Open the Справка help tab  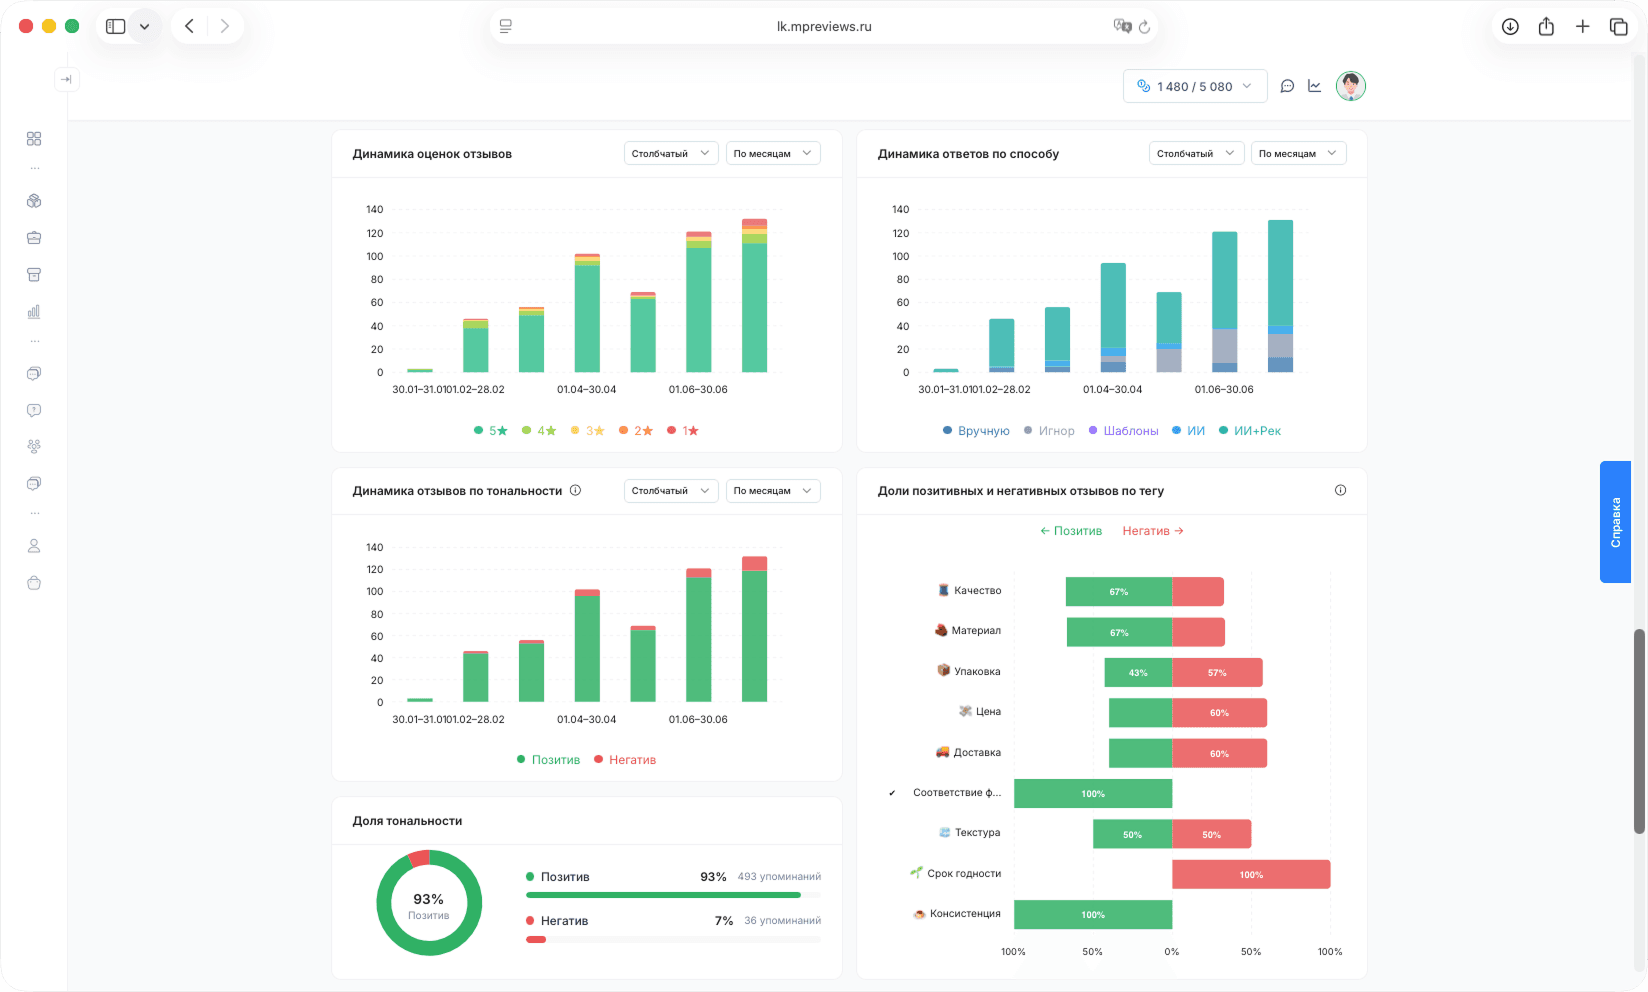point(1615,522)
